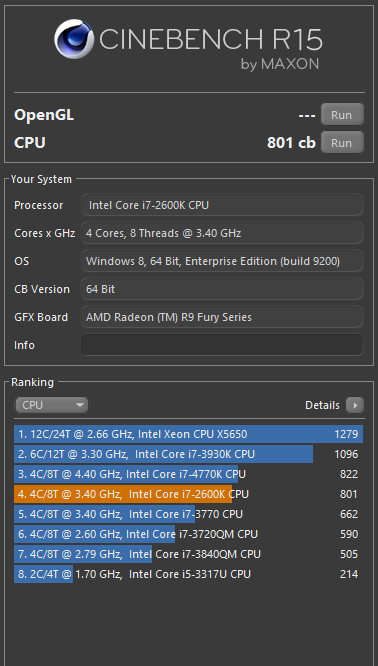Select ranking row Intel Core i7-3930K
The width and height of the screenshot is (378, 666).
[x=189, y=454]
